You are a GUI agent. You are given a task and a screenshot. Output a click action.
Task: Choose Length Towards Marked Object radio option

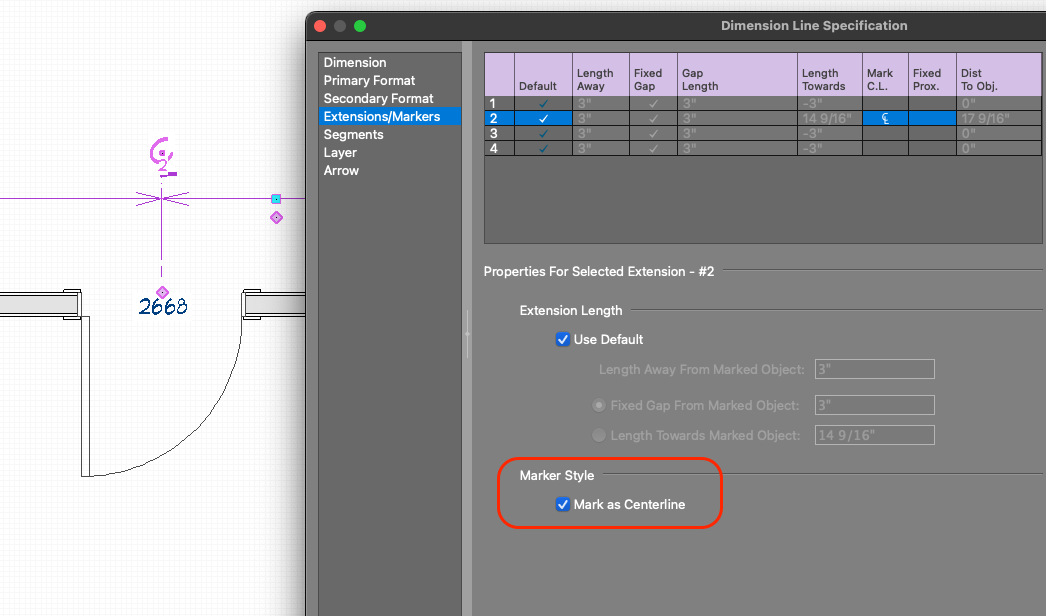point(599,435)
